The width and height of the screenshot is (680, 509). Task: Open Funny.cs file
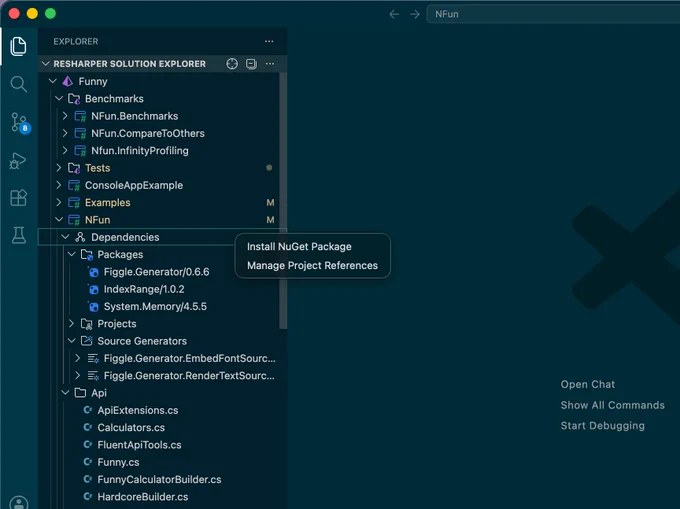118,462
